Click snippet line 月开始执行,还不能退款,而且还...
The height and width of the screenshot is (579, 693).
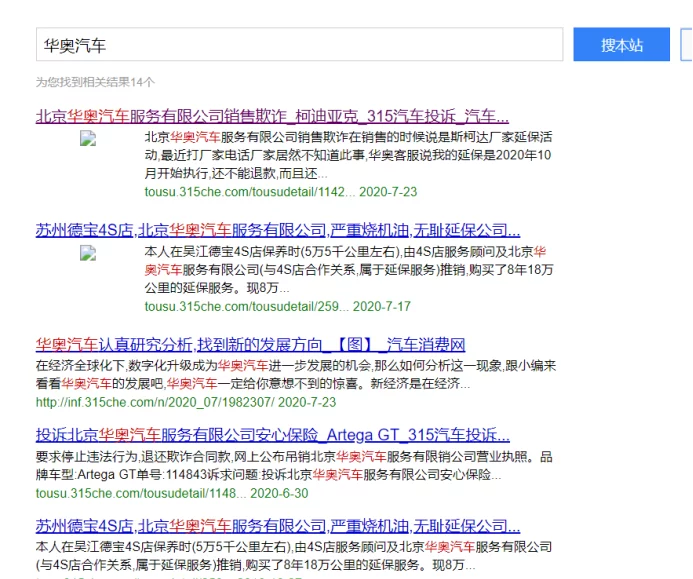236,174
